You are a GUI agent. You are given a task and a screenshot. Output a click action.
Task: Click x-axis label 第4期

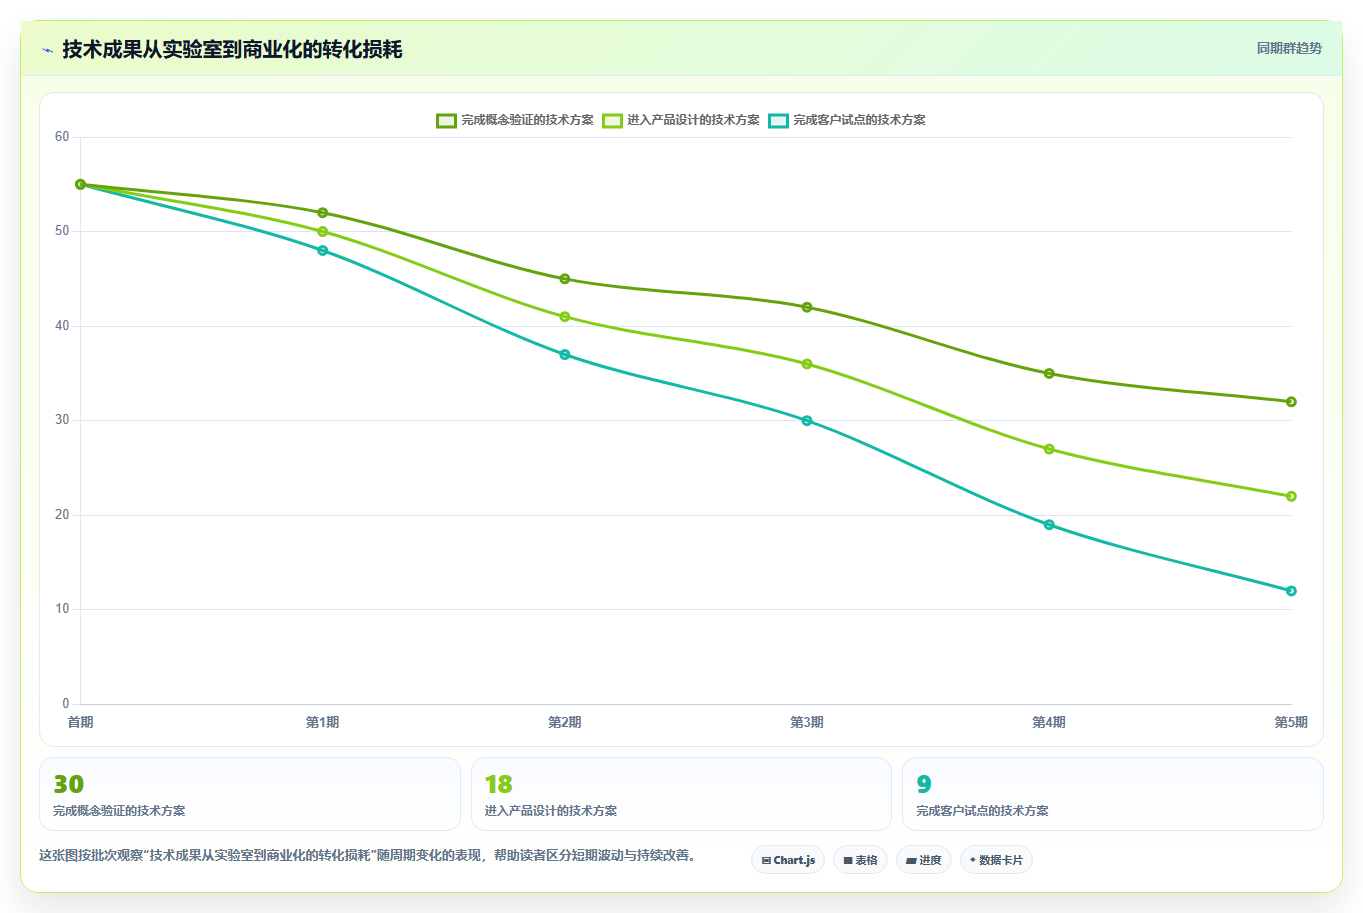[1049, 722]
